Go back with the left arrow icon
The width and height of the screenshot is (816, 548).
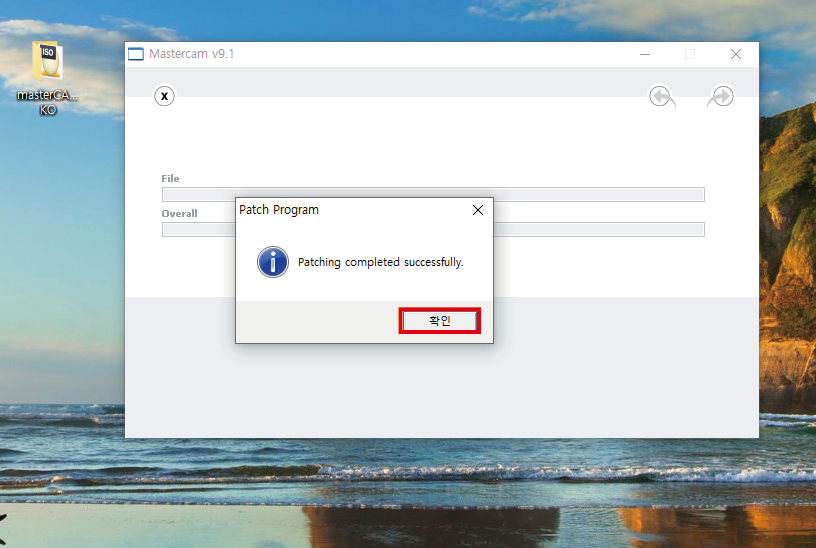coord(662,96)
